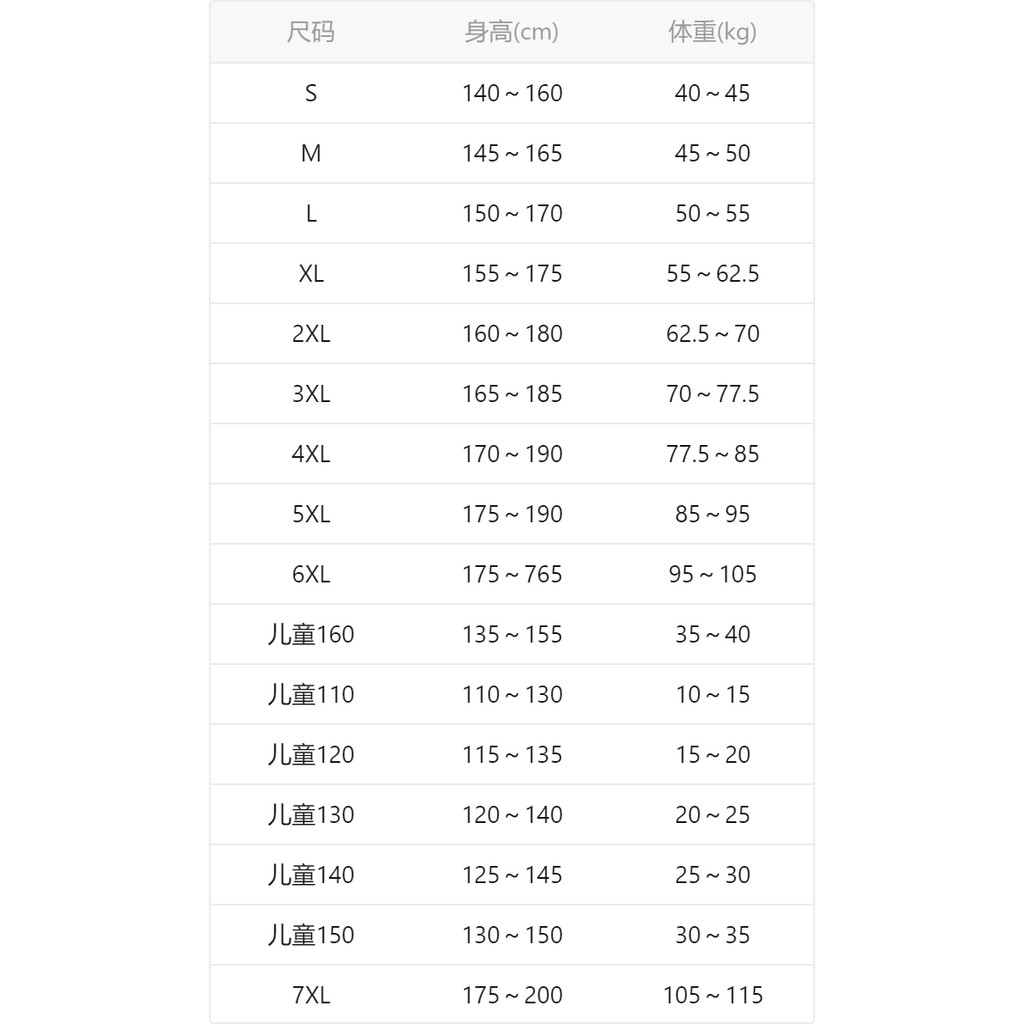Click the 儿童150 size label
Image resolution: width=1024 pixels, height=1024 pixels.
click(x=311, y=935)
